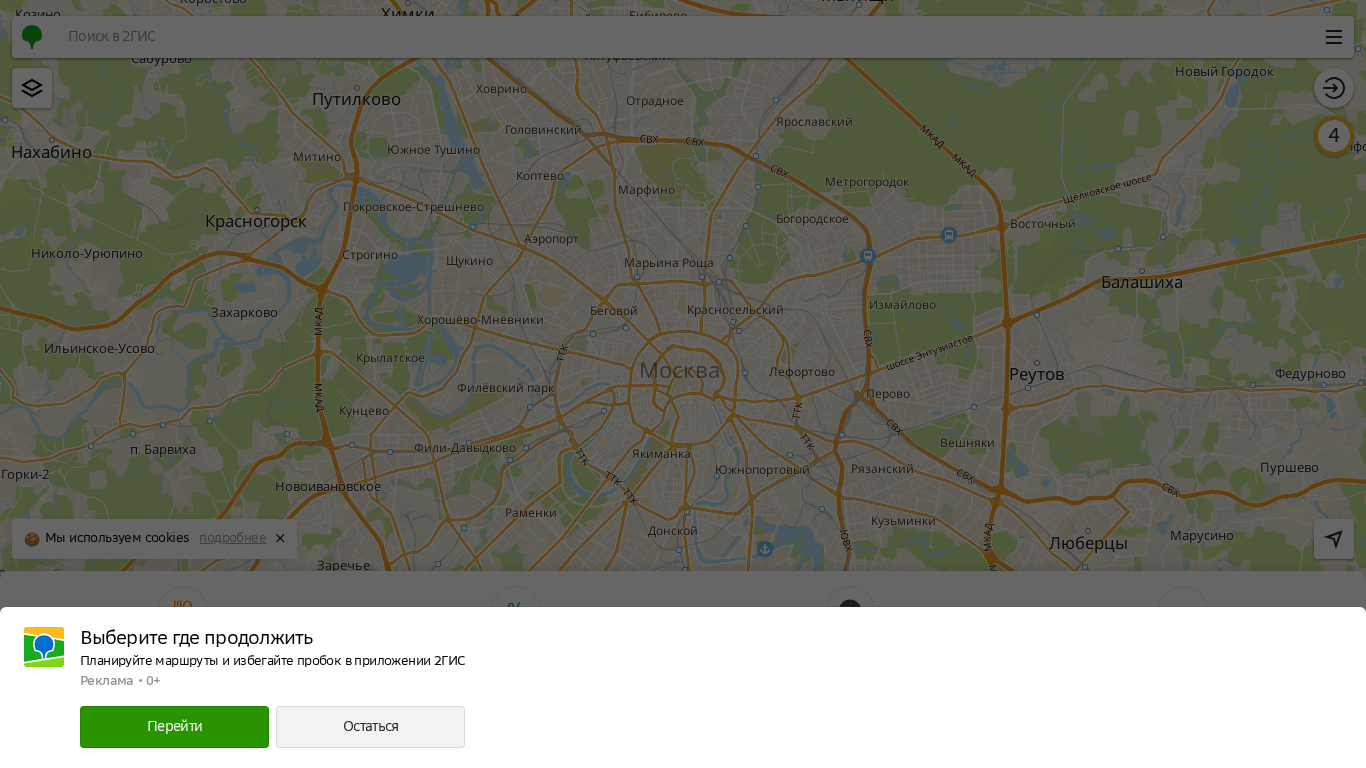Click the 'Якиманка' district label
The width and height of the screenshot is (1366, 768).
tap(661, 454)
